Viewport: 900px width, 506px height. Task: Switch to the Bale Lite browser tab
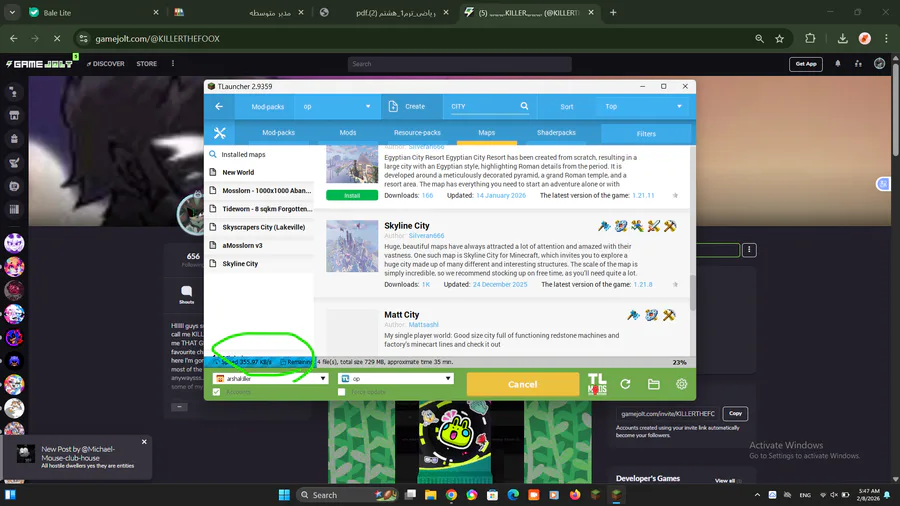click(x=95, y=13)
